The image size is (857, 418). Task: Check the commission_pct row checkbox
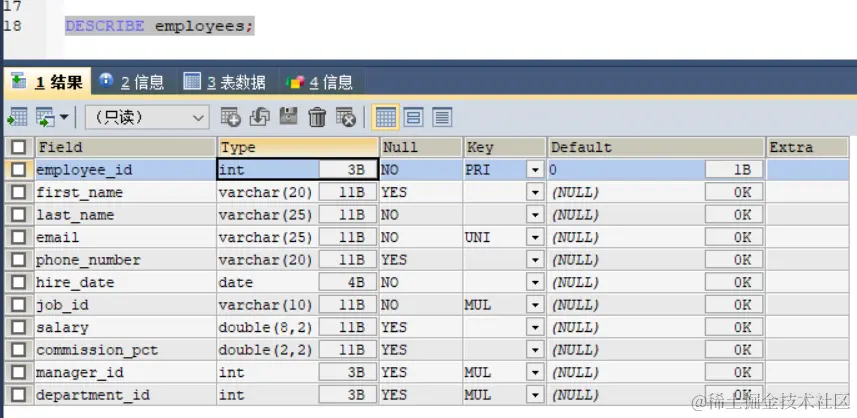pyautogui.click(x=19, y=350)
